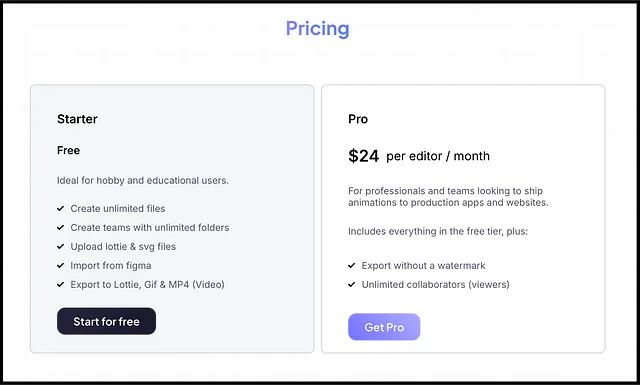Click the Pricing heading
Screen dimensions: 640x385
[x=318, y=29]
